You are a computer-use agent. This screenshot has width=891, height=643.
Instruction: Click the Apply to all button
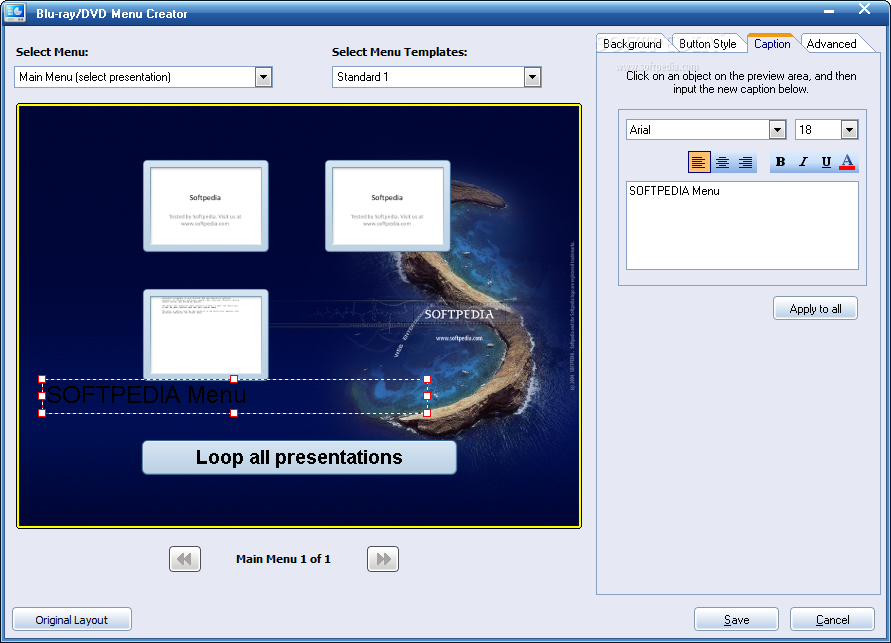[x=815, y=308]
